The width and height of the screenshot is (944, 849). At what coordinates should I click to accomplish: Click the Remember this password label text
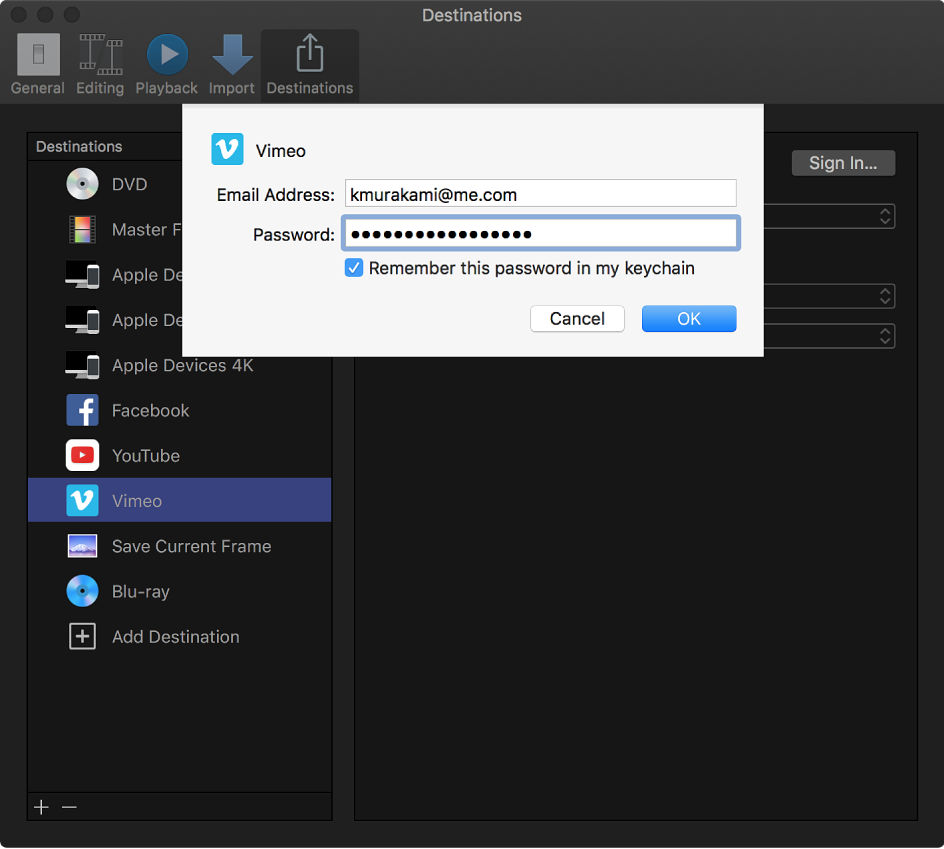tap(532, 268)
